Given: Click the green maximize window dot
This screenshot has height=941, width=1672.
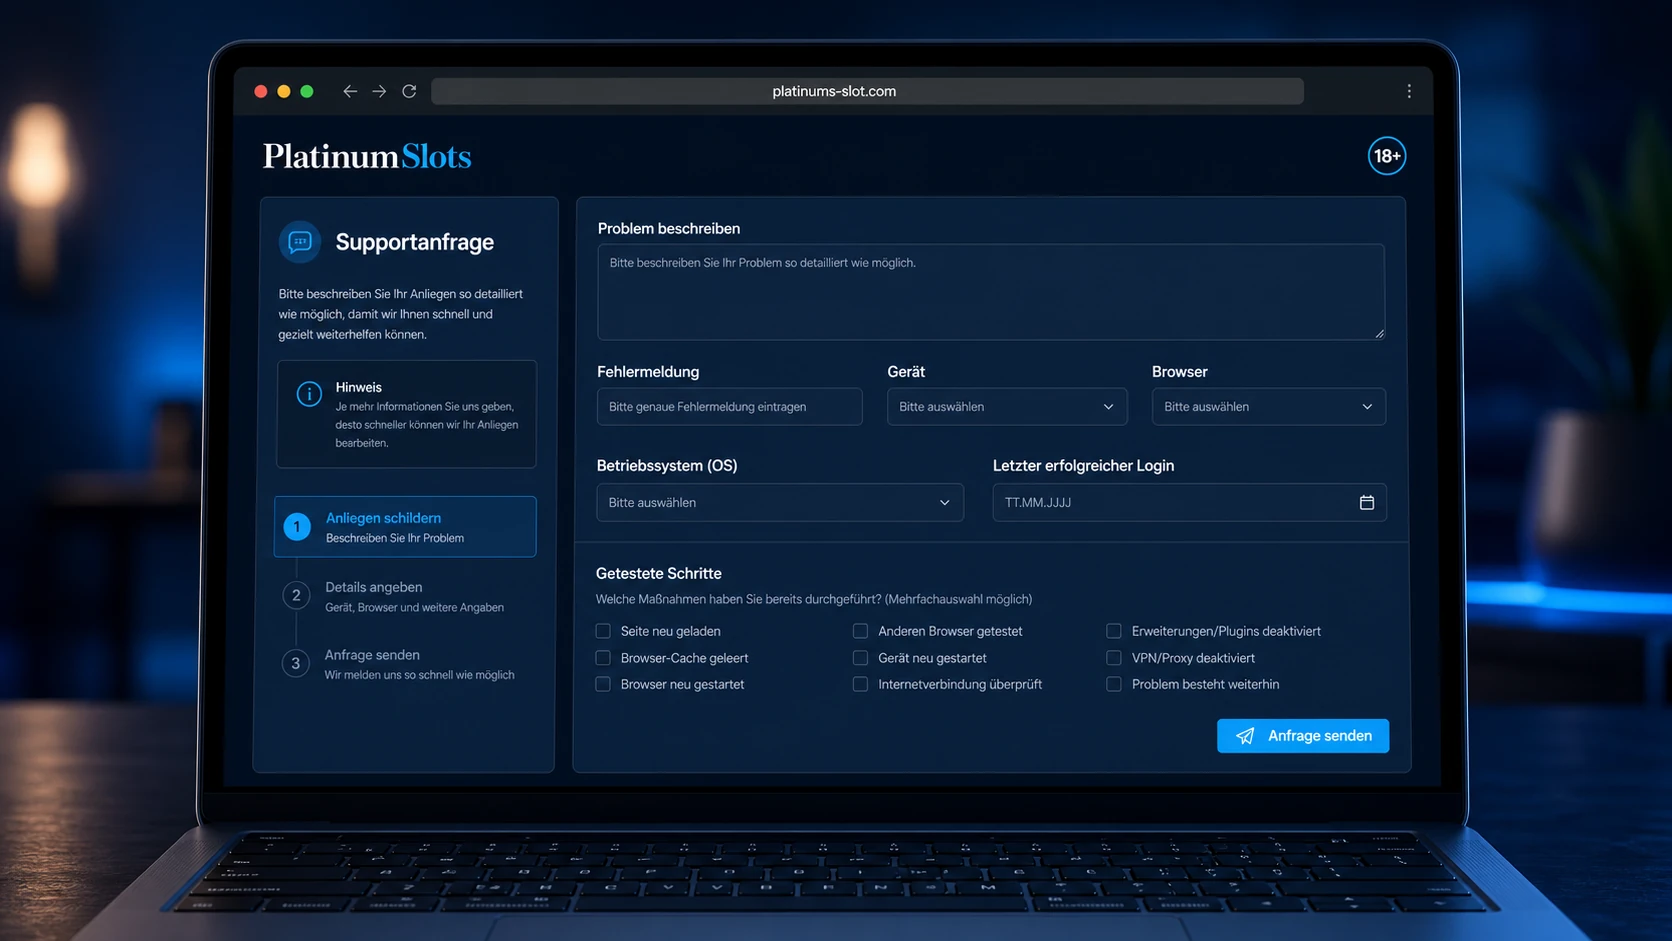Looking at the screenshot, I should point(307,91).
